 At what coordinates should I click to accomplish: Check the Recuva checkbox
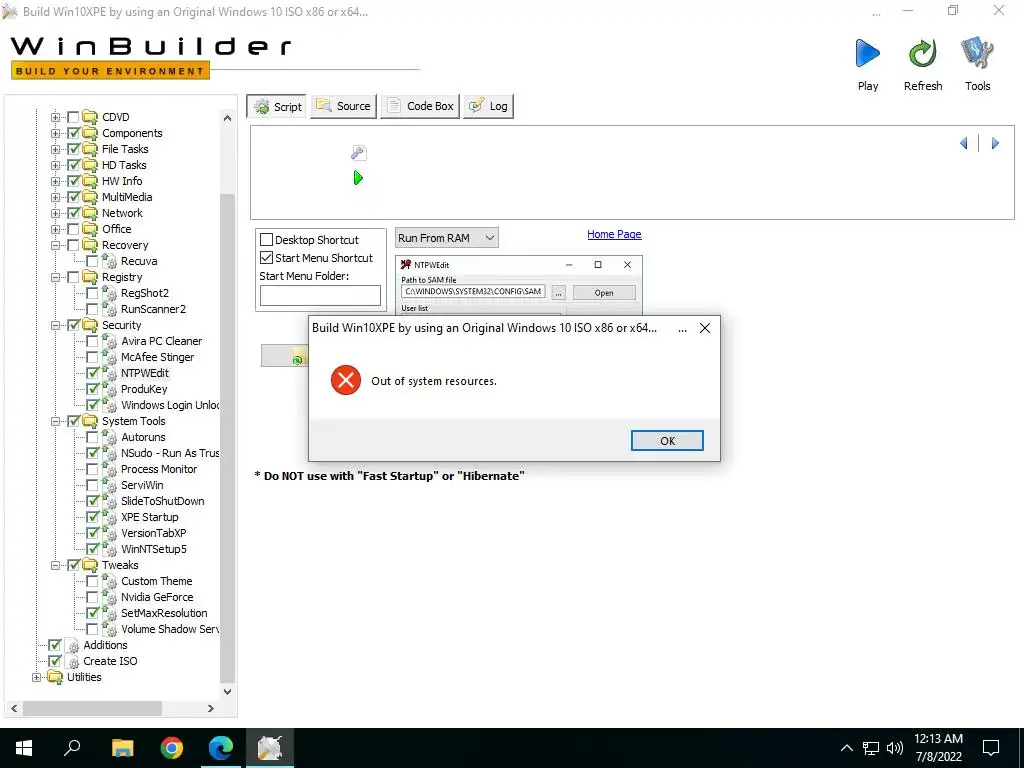tap(93, 261)
